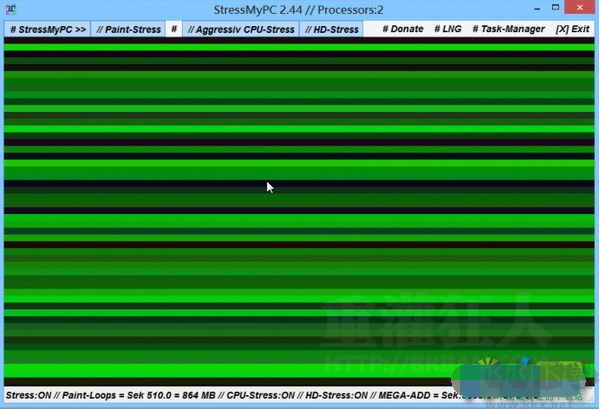Minimize the StressMyPC window

(x=537, y=8)
